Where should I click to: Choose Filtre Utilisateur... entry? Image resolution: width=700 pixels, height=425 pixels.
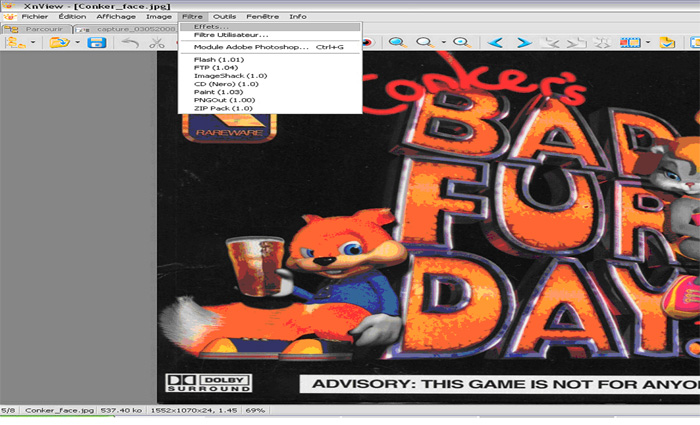270,35
